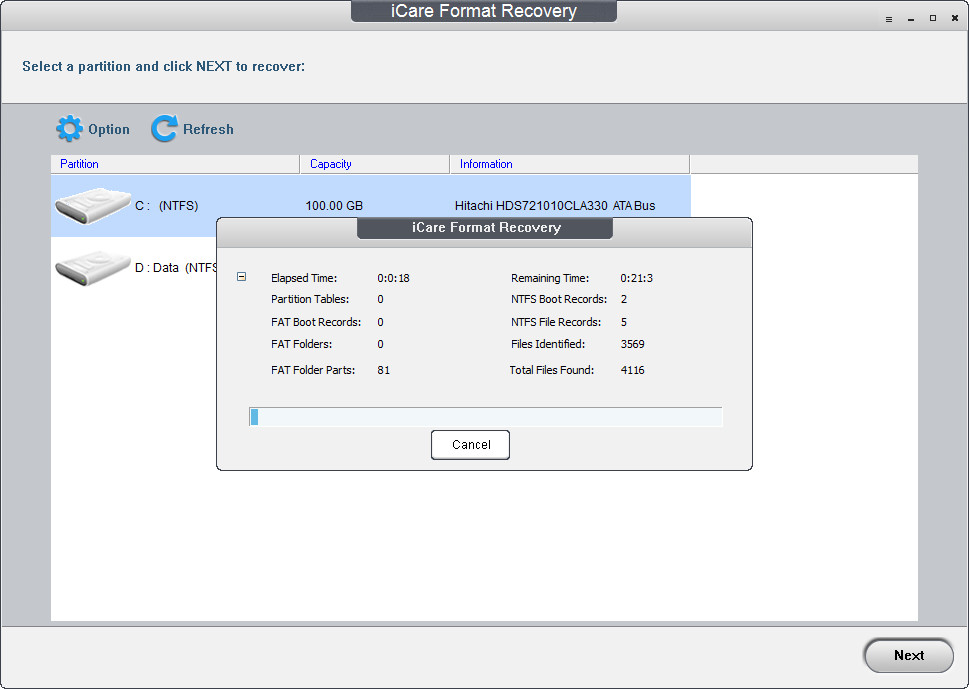Click the Next button
The image size is (969, 689).
[x=908, y=656]
